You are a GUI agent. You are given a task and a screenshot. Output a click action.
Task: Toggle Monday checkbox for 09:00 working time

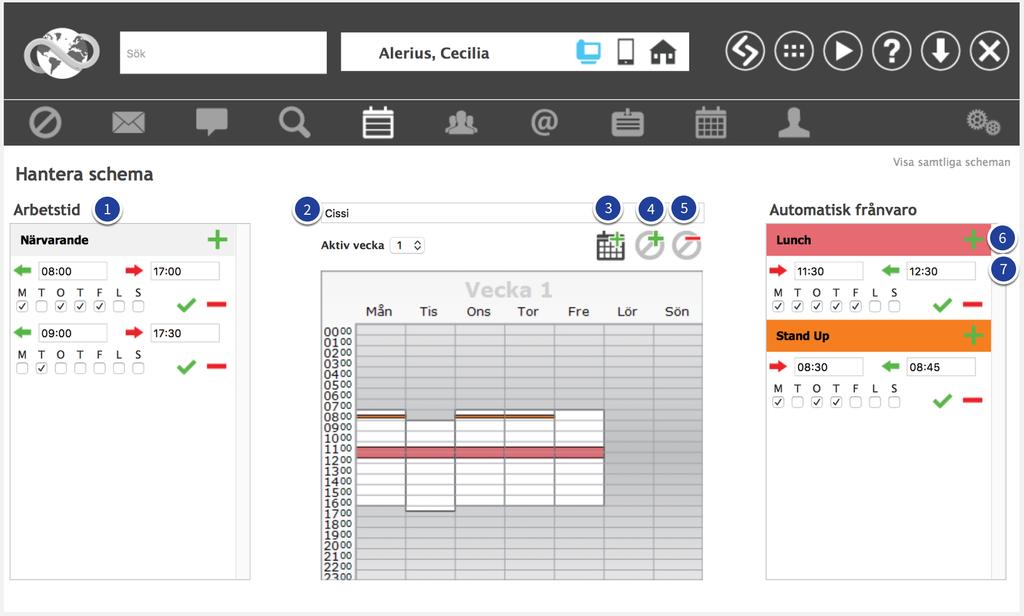[22, 368]
